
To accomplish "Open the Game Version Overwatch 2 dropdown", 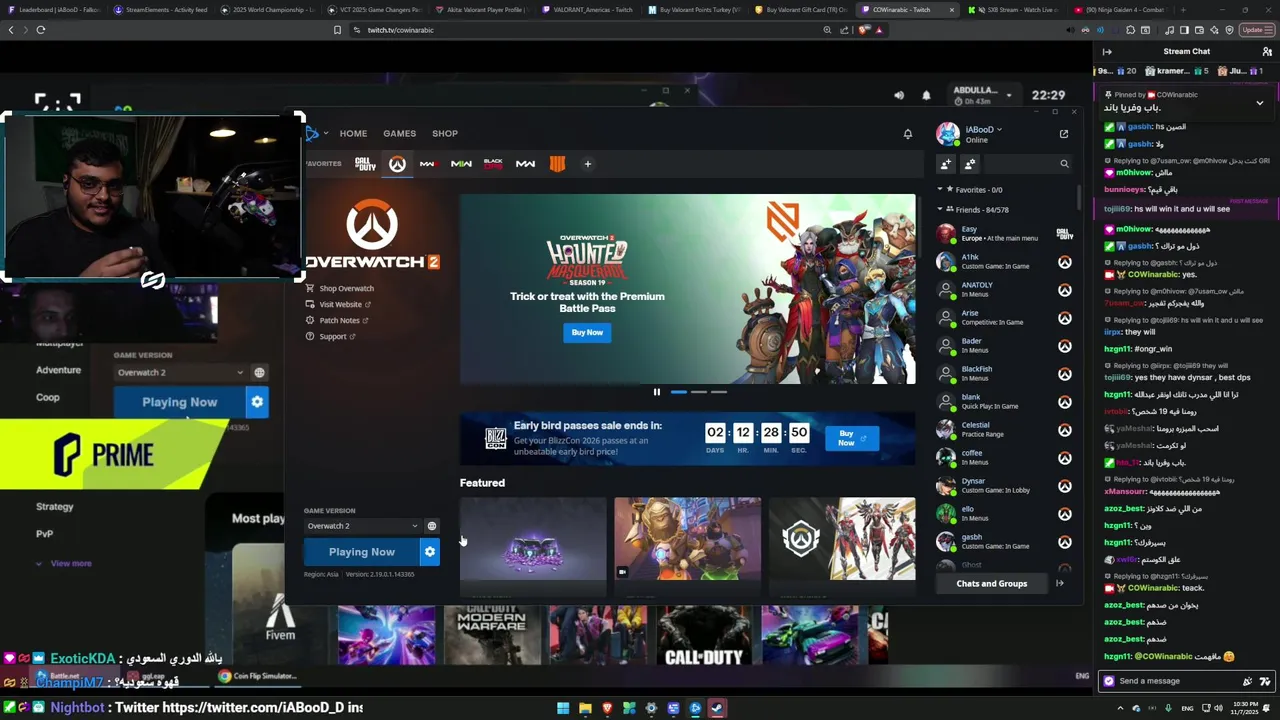I will point(362,526).
